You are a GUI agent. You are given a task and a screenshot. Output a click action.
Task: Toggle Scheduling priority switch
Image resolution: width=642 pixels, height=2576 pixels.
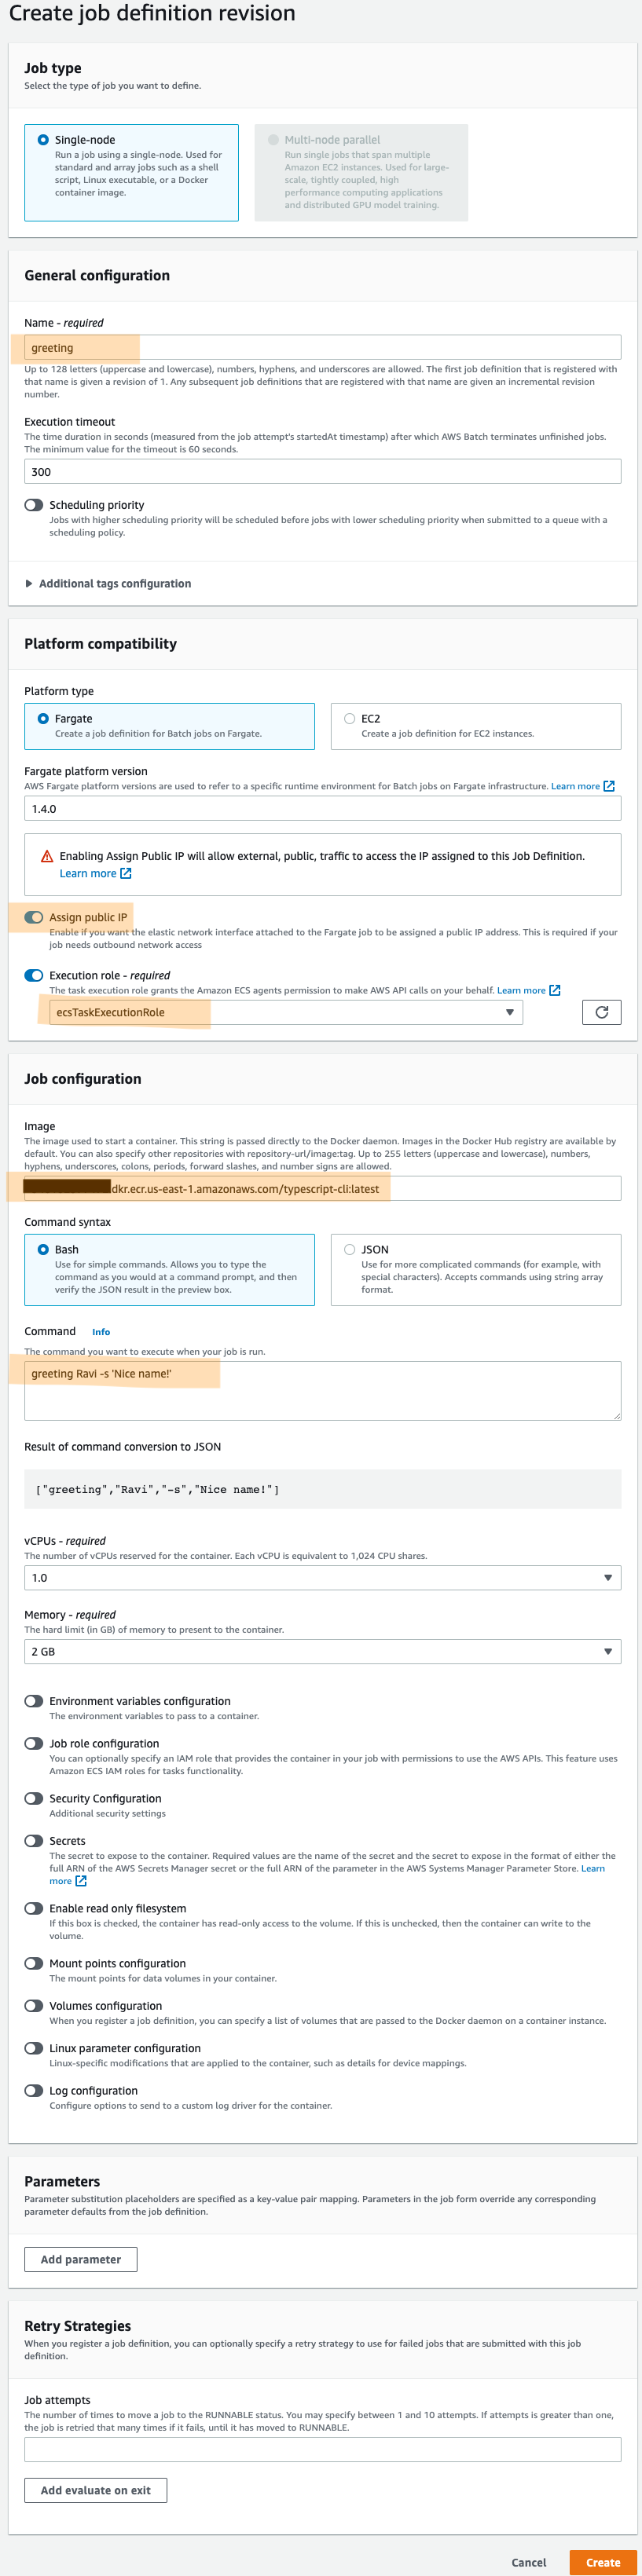(x=34, y=505)
